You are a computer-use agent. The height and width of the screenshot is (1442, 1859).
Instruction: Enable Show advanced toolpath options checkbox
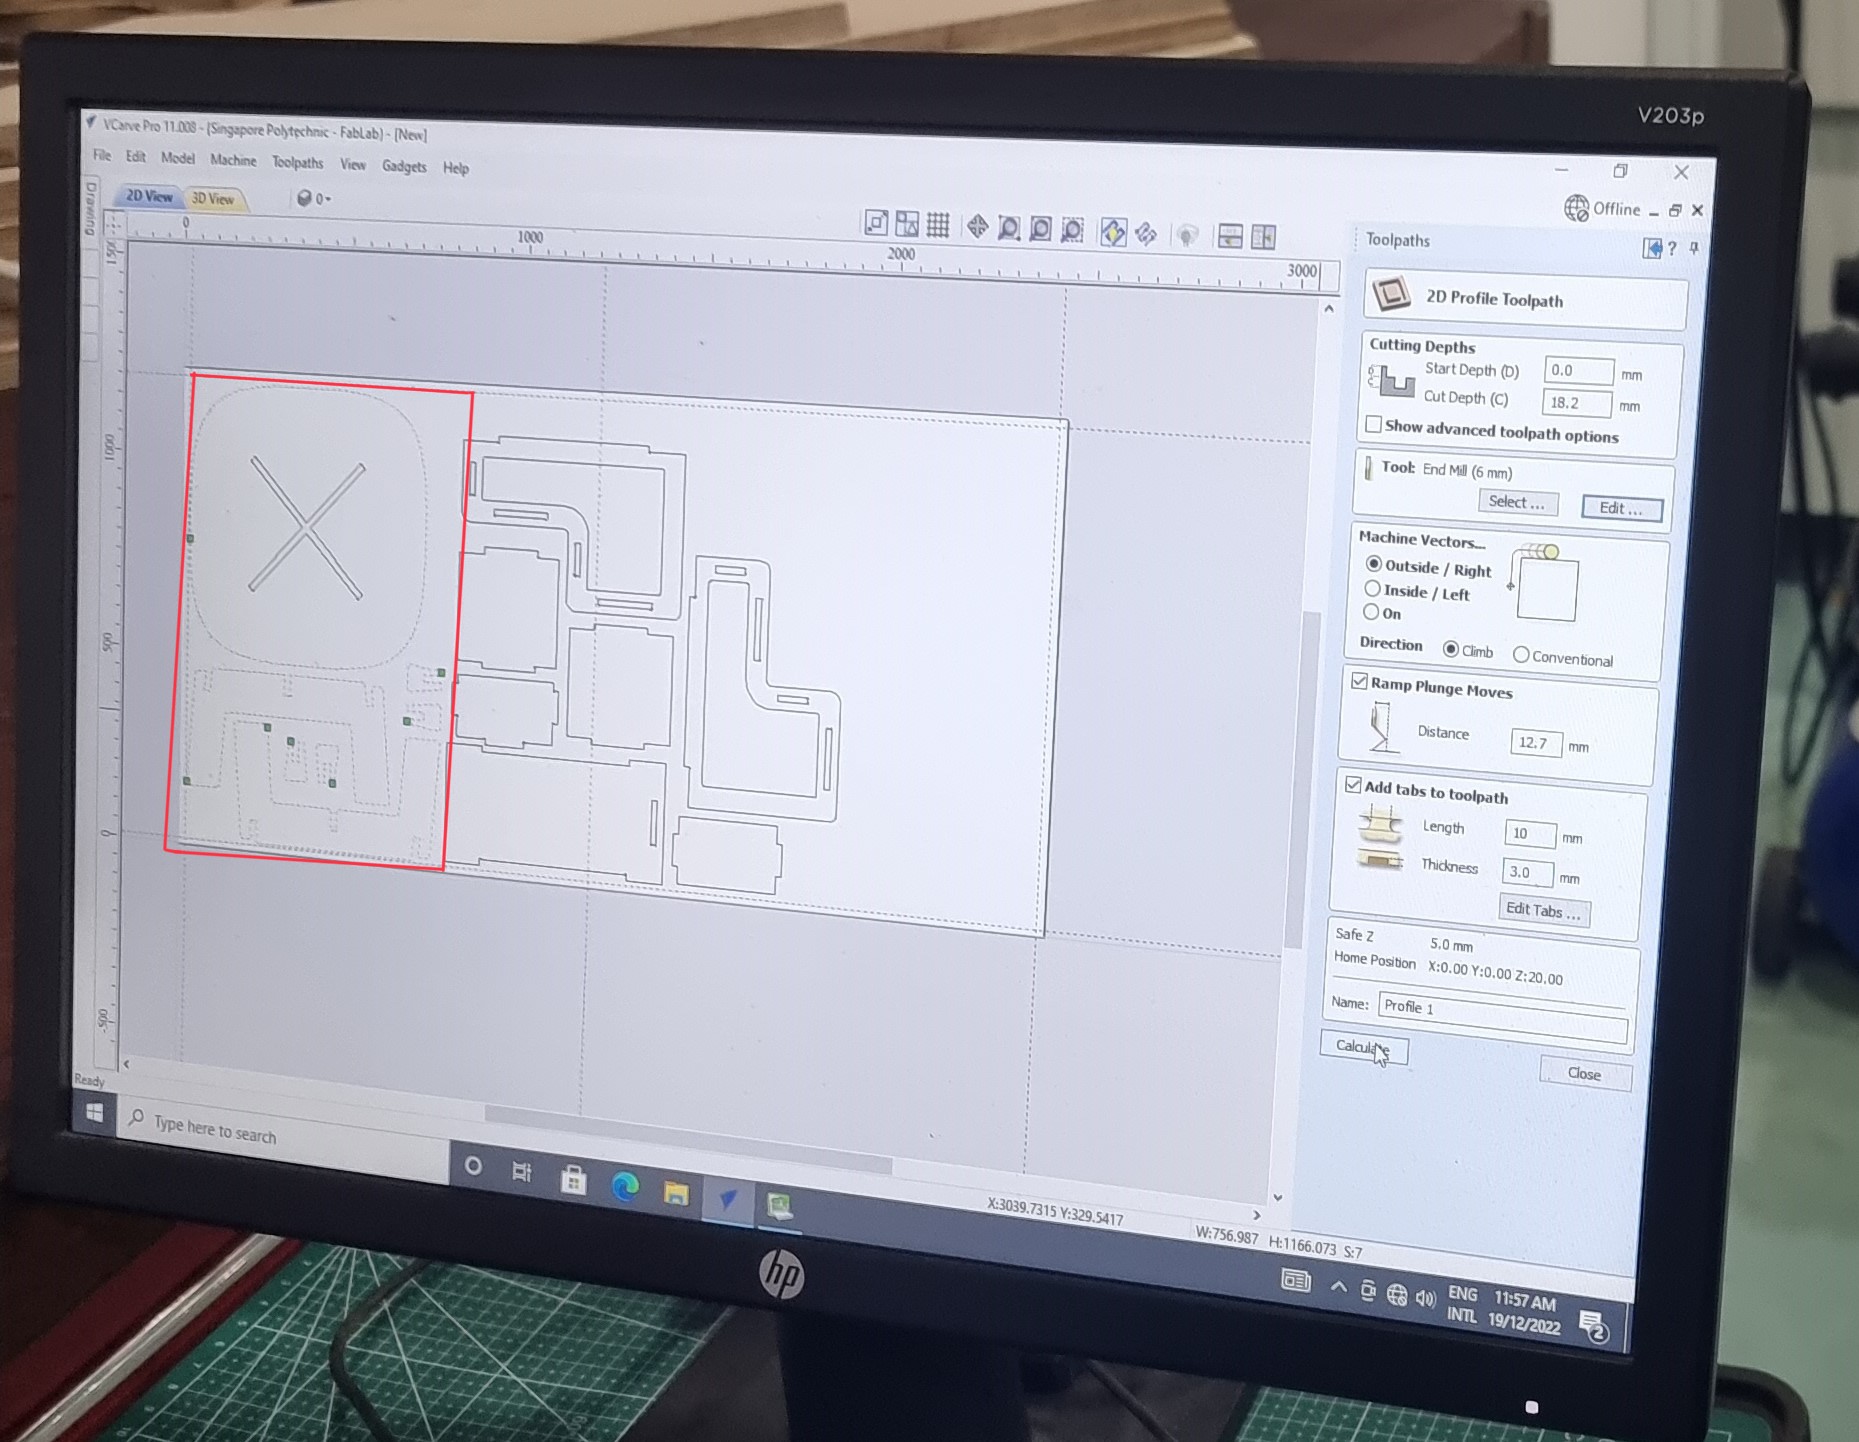[x=1374, y=425]
